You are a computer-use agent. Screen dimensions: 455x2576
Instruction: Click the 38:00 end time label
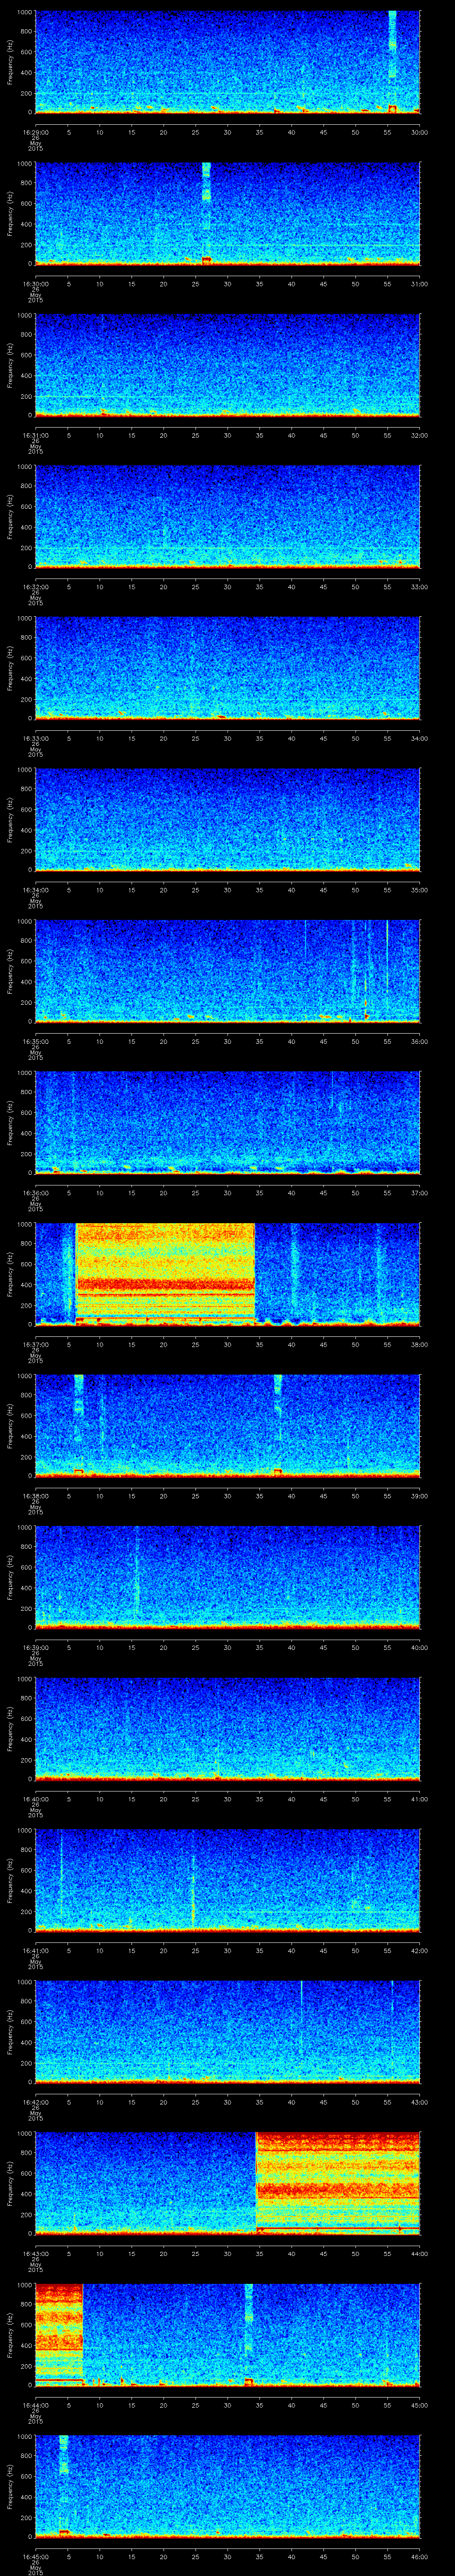[x=419, y=1344]
